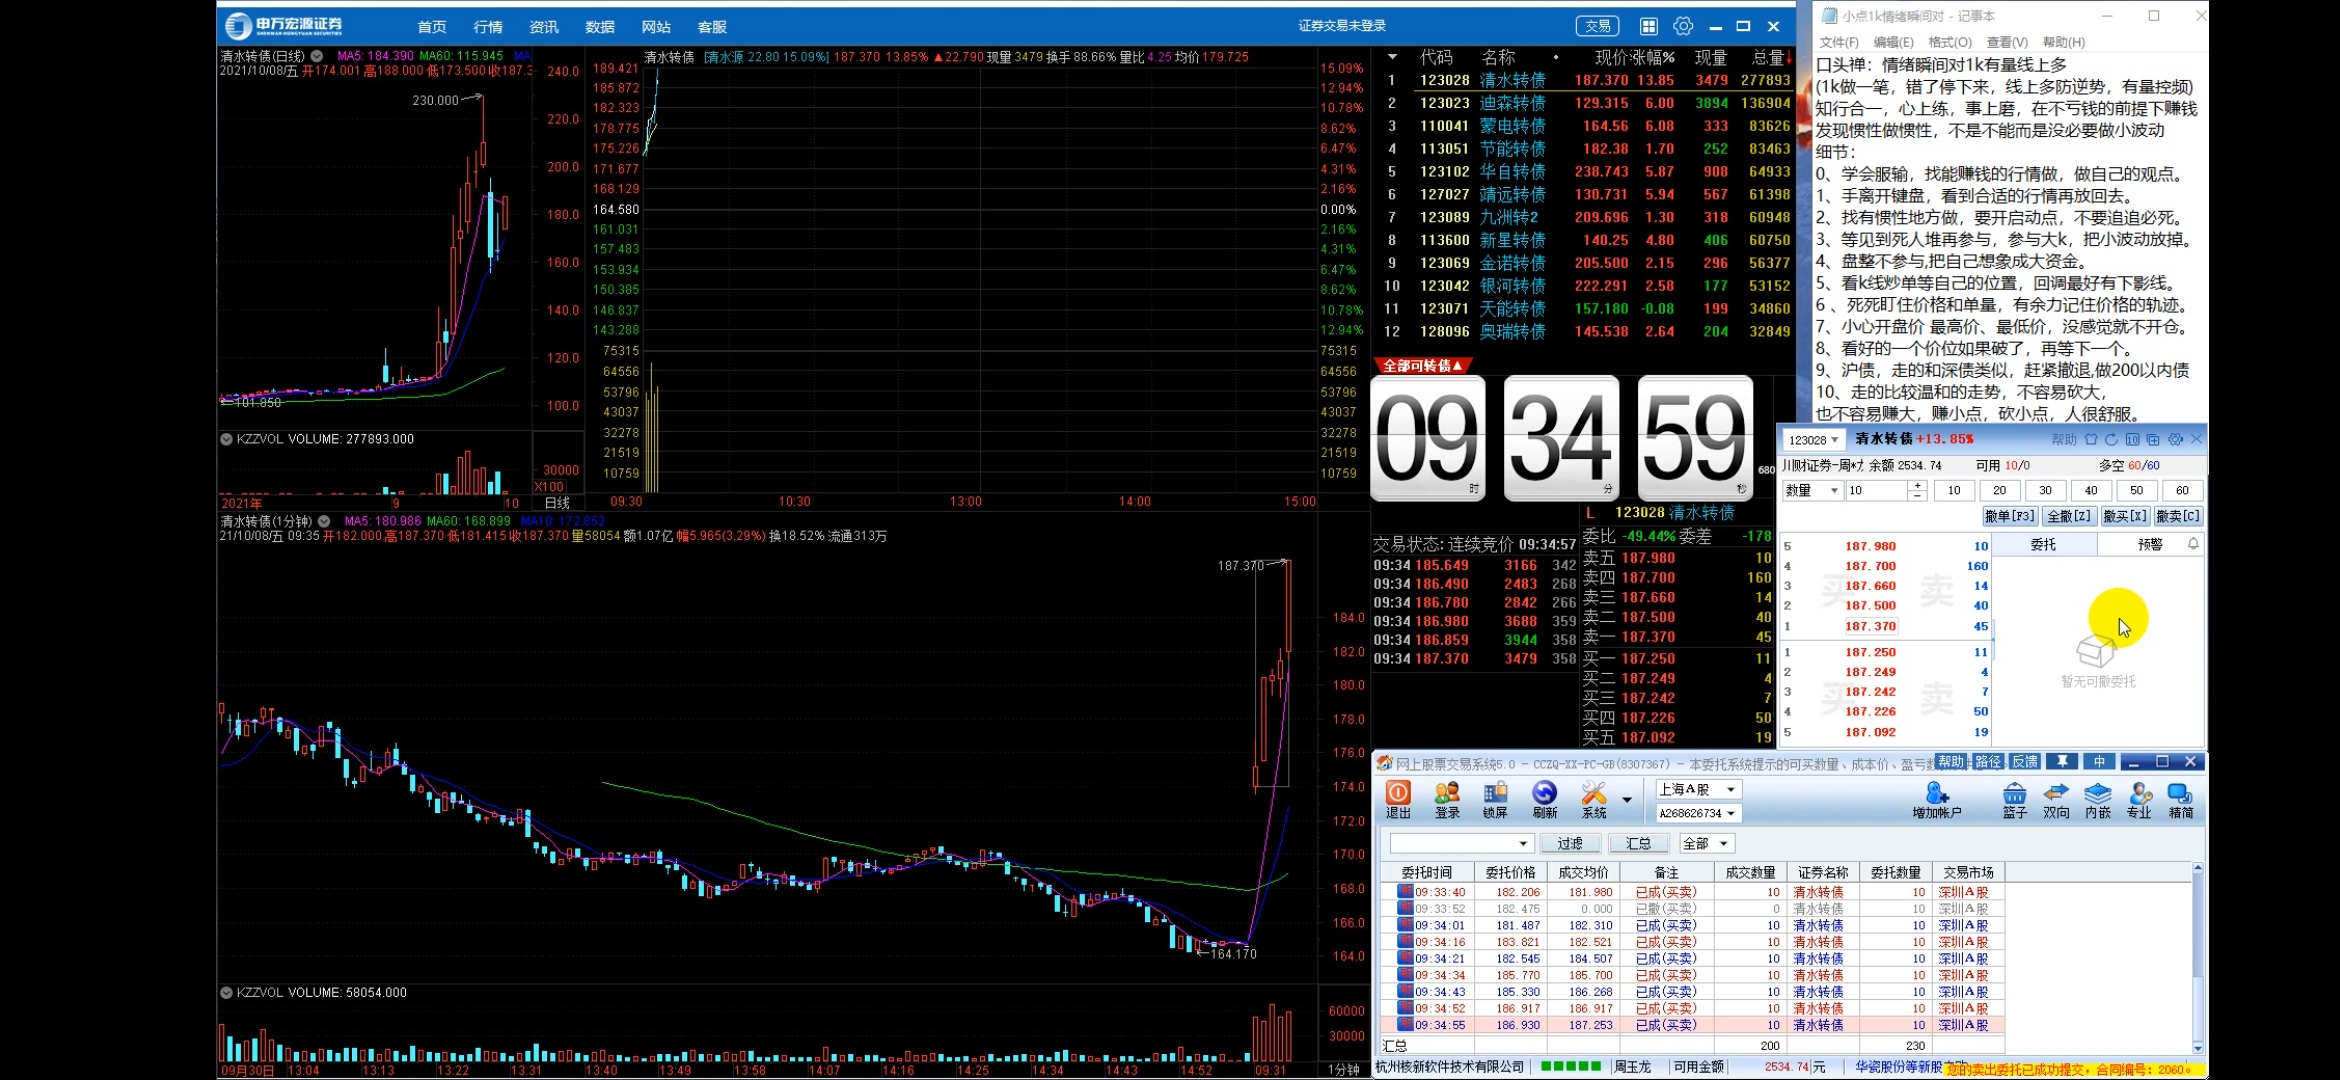Click 撤单[F3] cancel order button
The image size is (2340, 1080).
coord(2010,517)
